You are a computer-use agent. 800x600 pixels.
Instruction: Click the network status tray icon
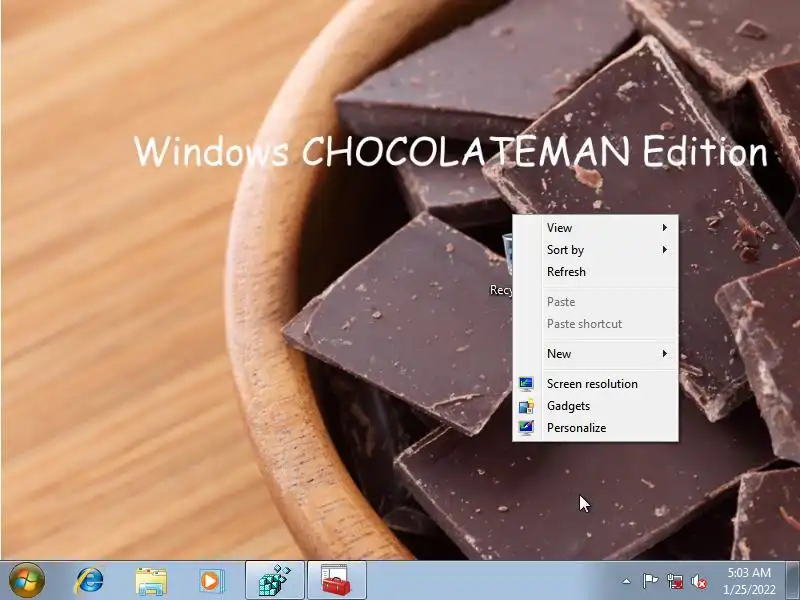(x=674, y=581)
